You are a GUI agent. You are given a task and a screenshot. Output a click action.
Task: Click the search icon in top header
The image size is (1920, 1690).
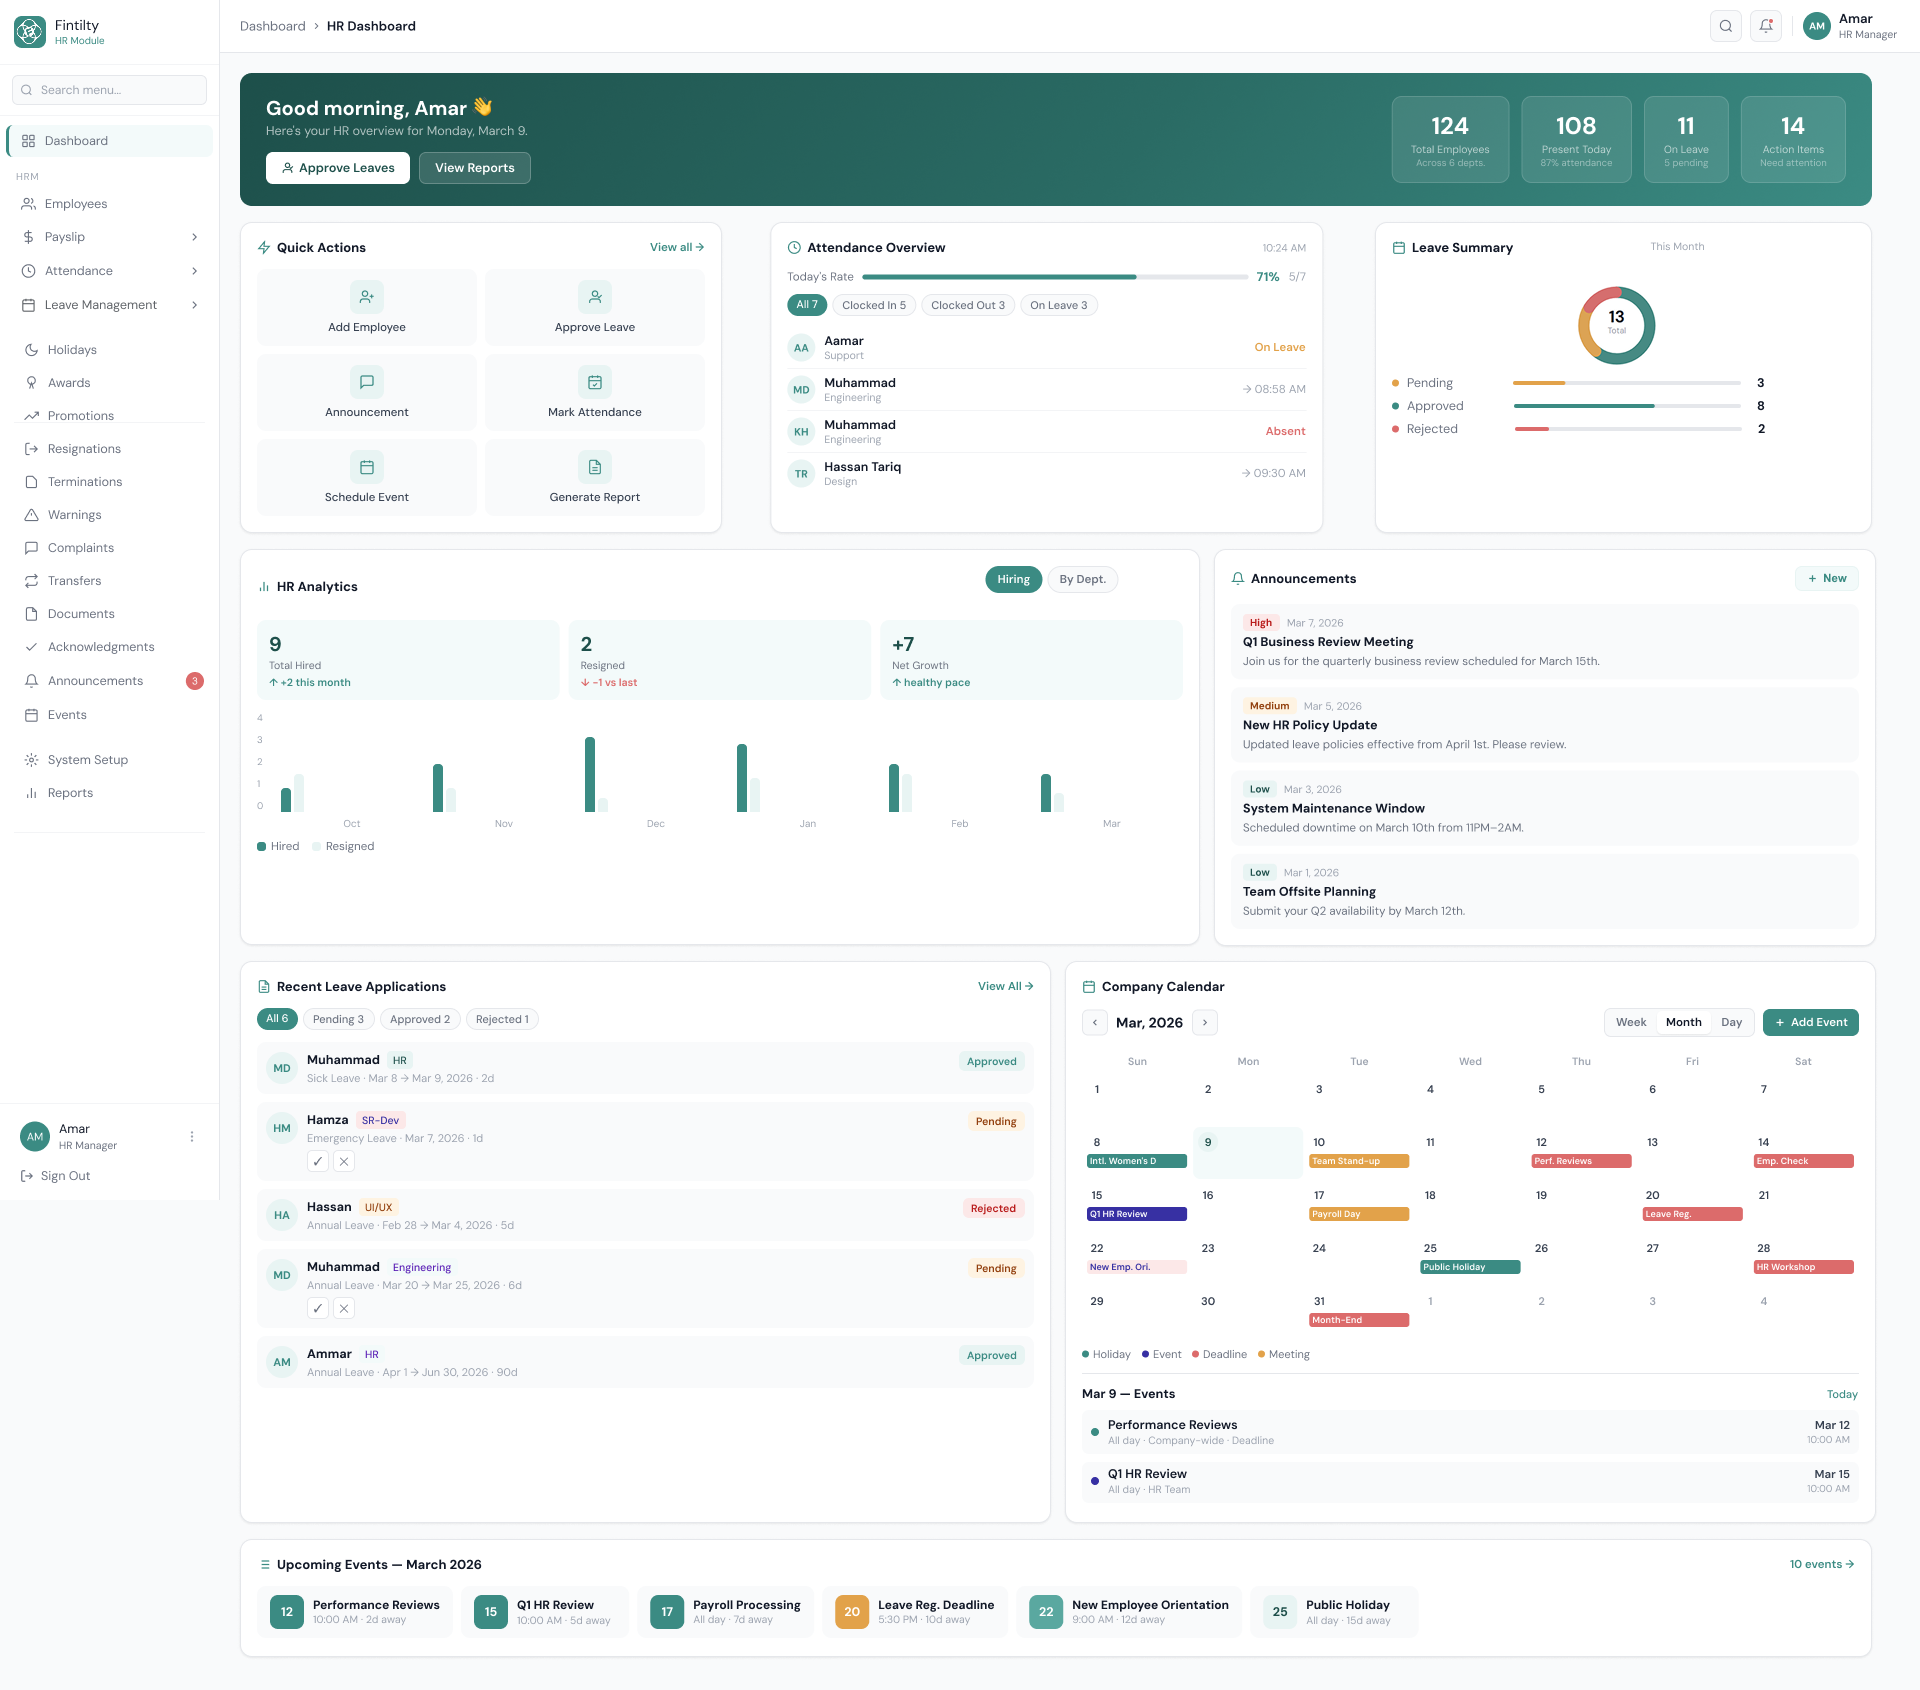click(1726, 26)
